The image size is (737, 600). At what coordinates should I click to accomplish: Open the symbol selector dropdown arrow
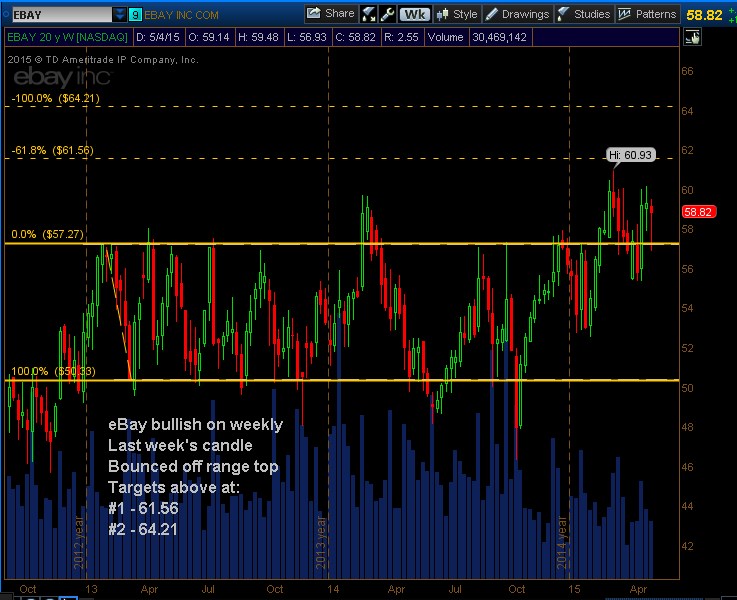pos(120,15)
